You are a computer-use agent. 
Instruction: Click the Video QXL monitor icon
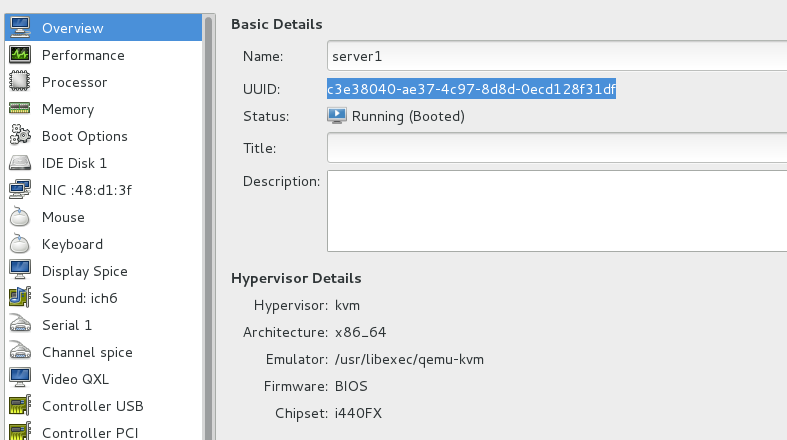click(20, 379)
